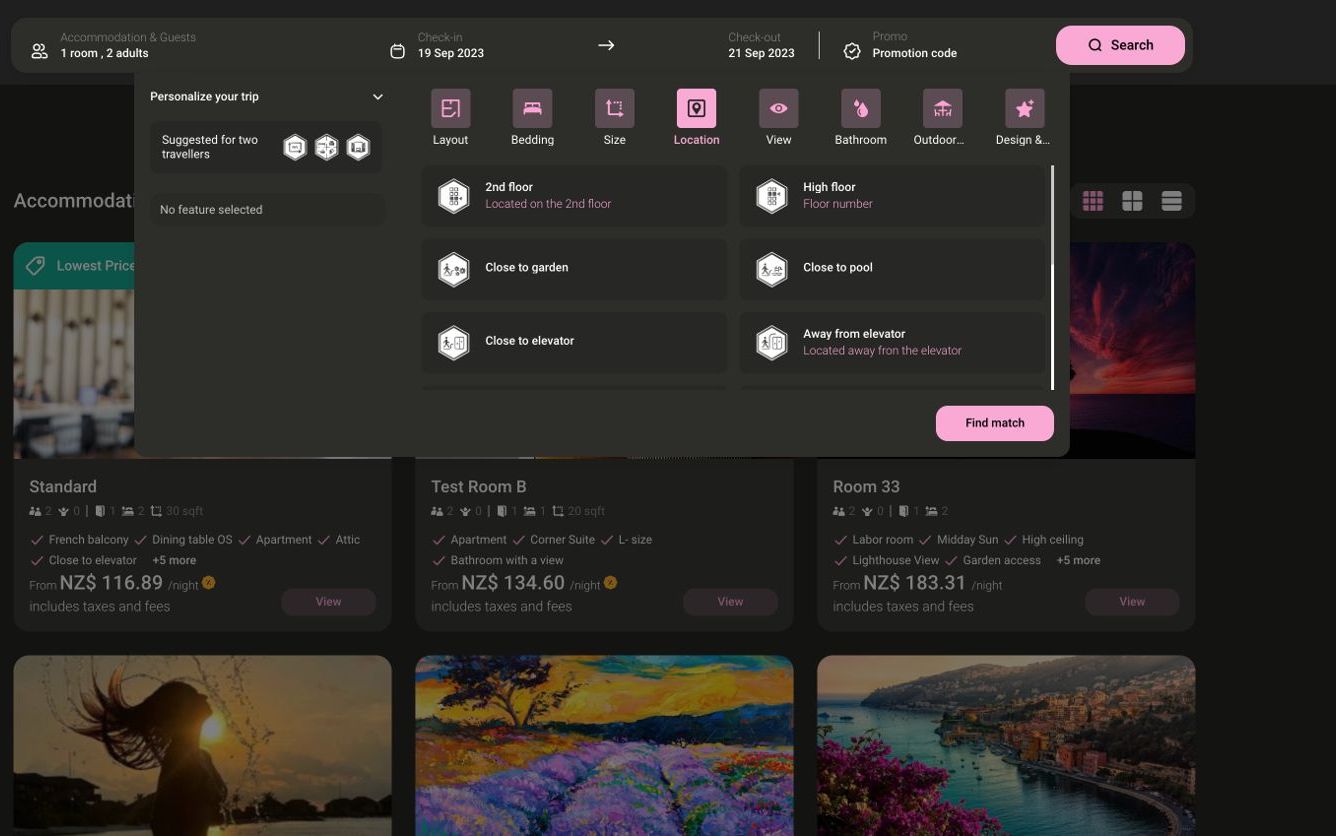Click View on the Room 33 card

click(1132, 602)
